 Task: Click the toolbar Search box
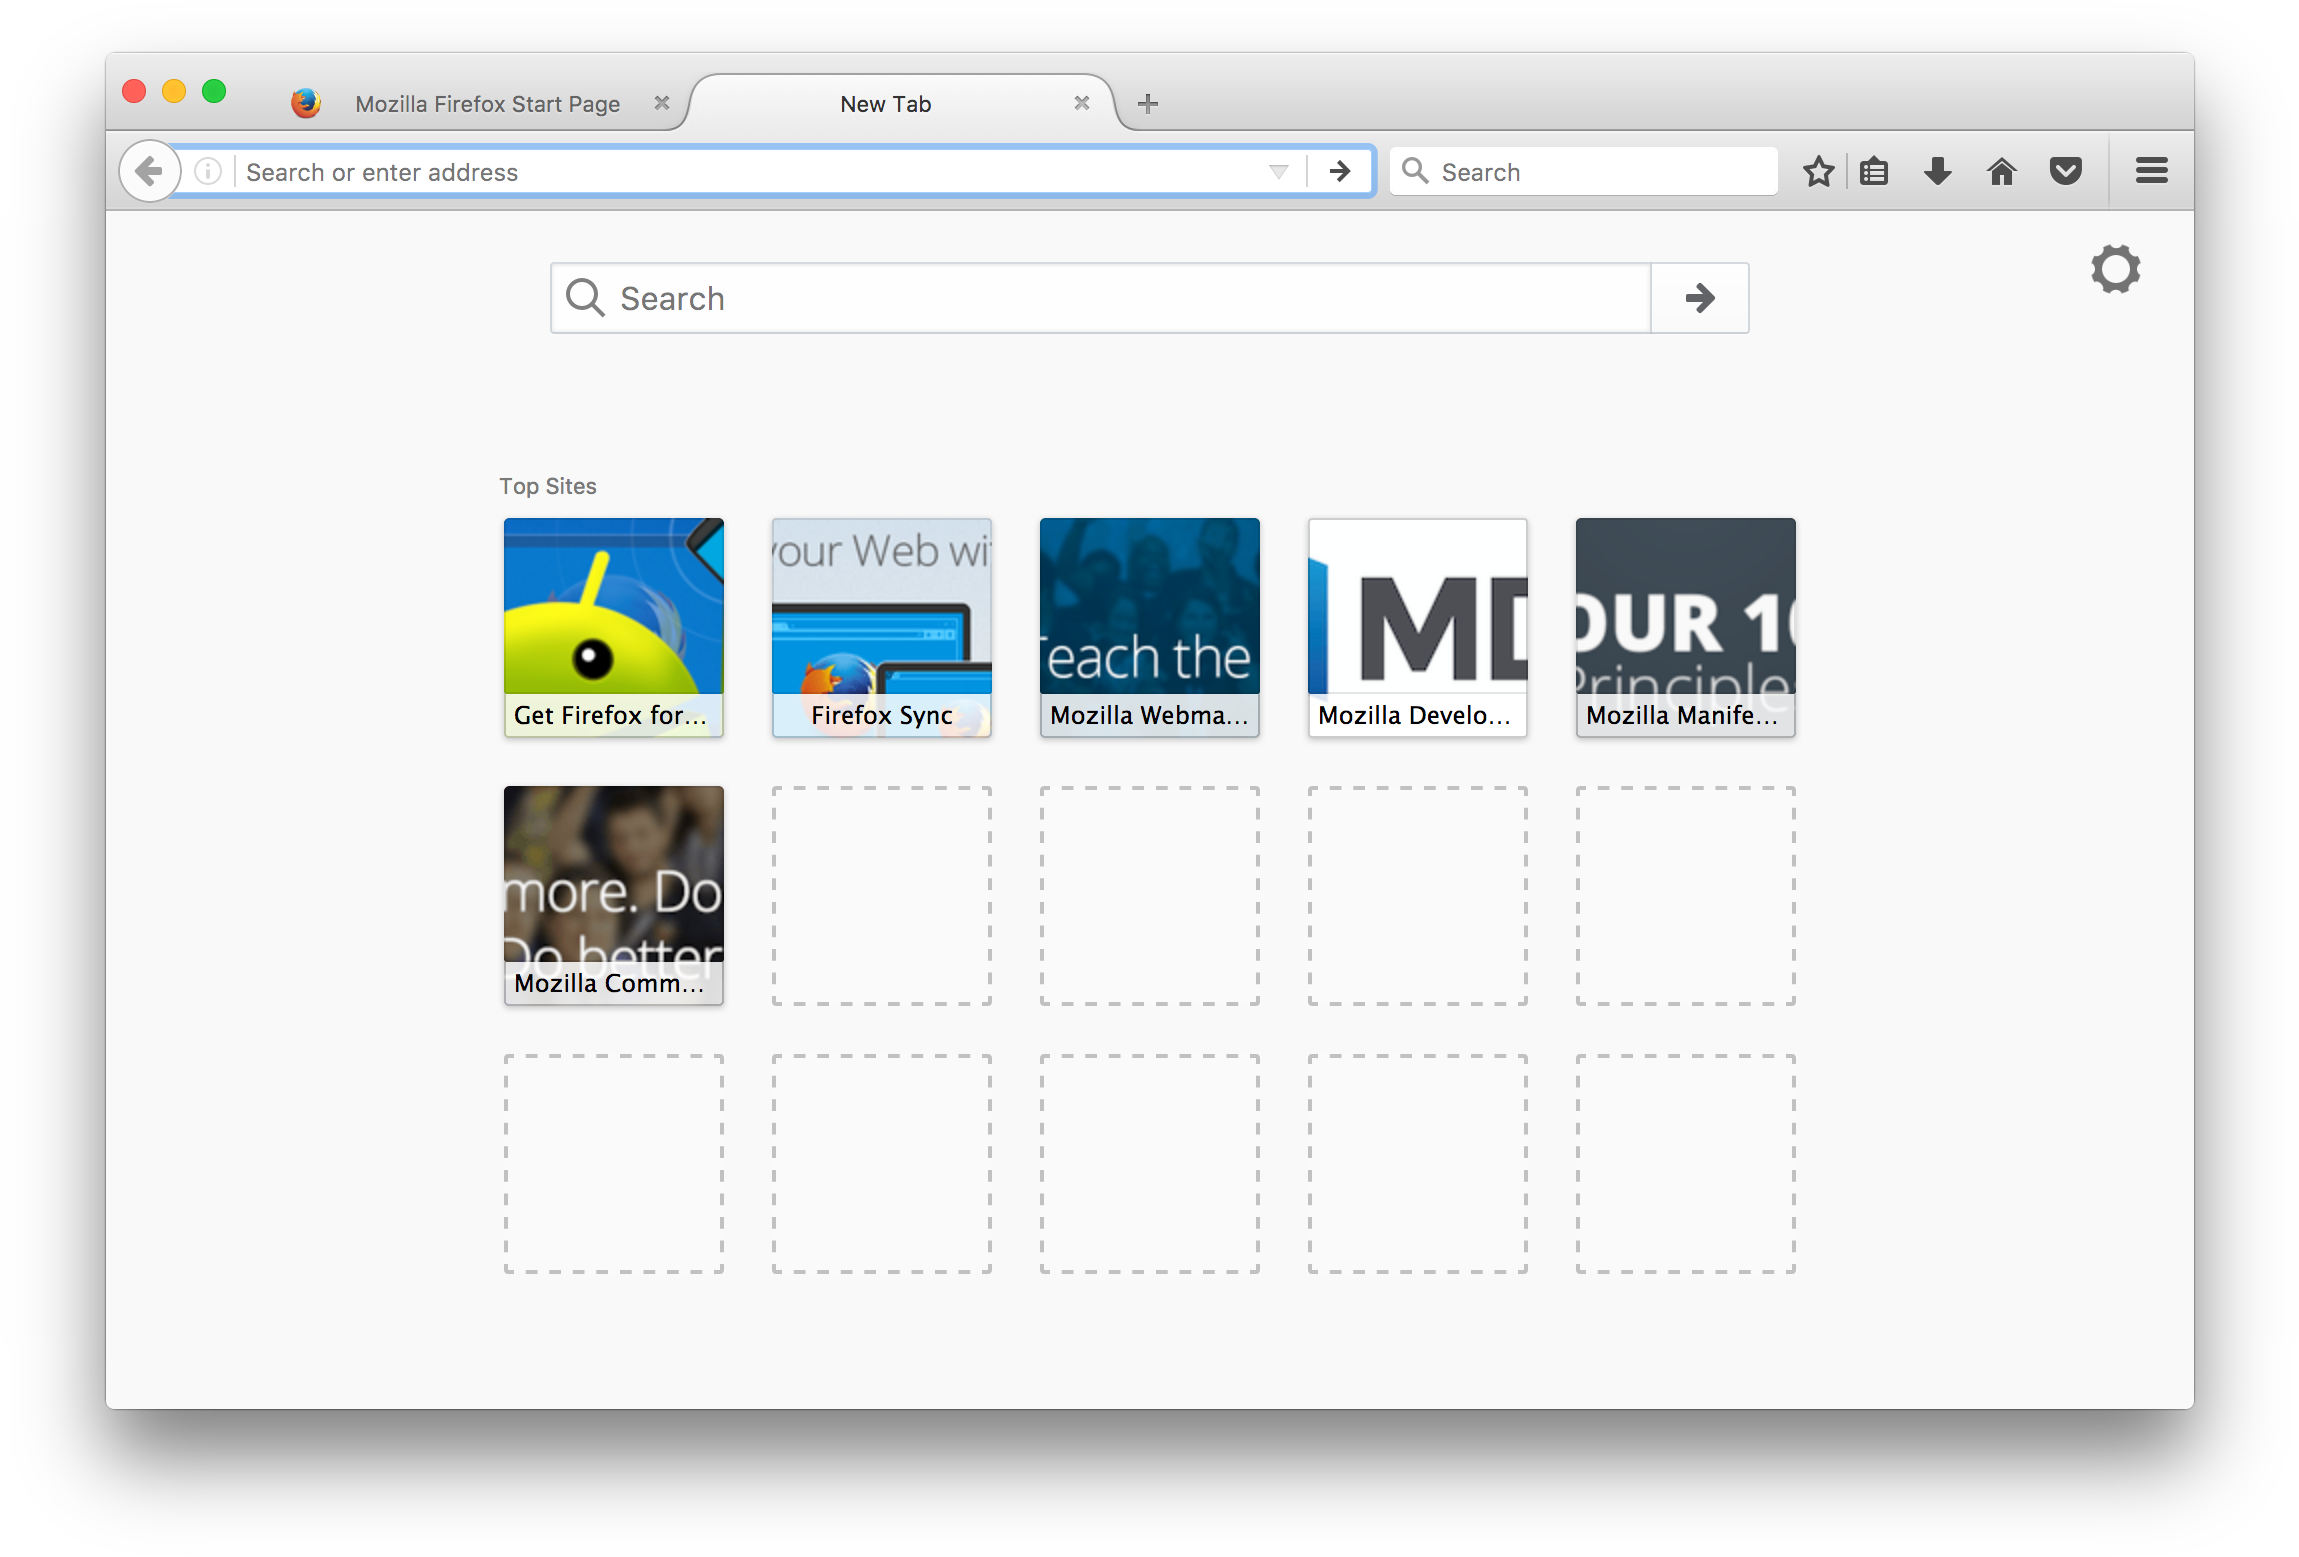tap(1584, 171)
